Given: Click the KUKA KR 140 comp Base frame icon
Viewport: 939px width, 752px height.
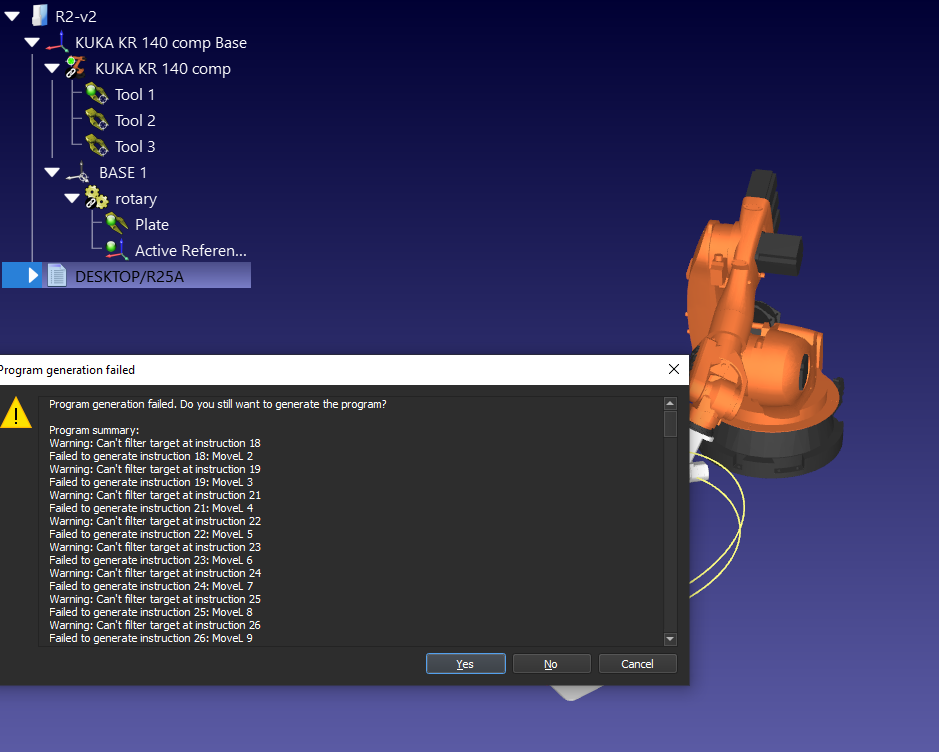Looking at the screenshot, I should (x=58, y=43).
